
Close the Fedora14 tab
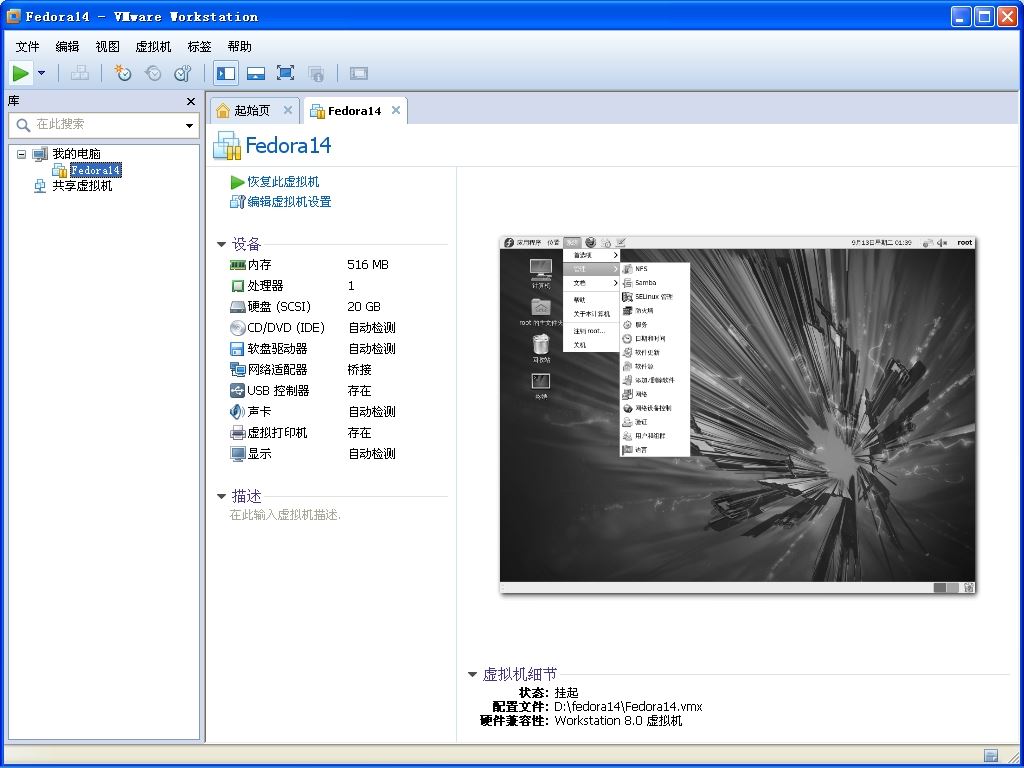[396, 110]
